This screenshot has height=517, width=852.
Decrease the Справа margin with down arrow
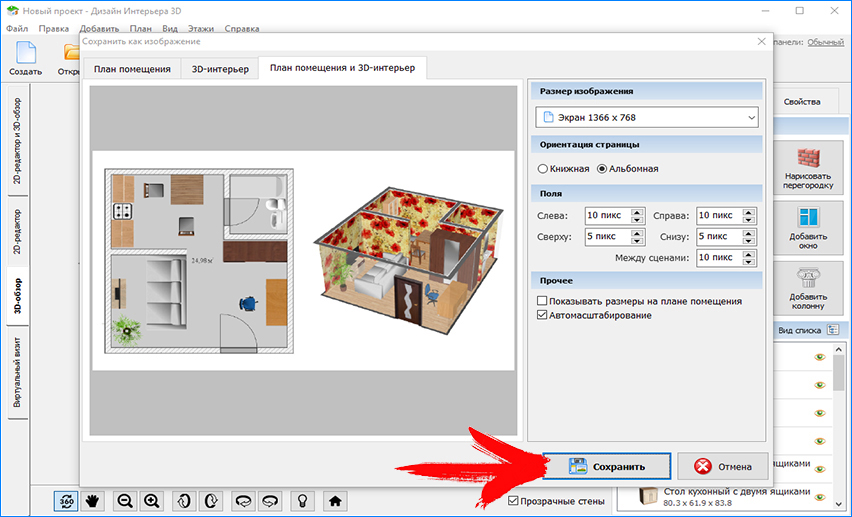tap(749, 220)
